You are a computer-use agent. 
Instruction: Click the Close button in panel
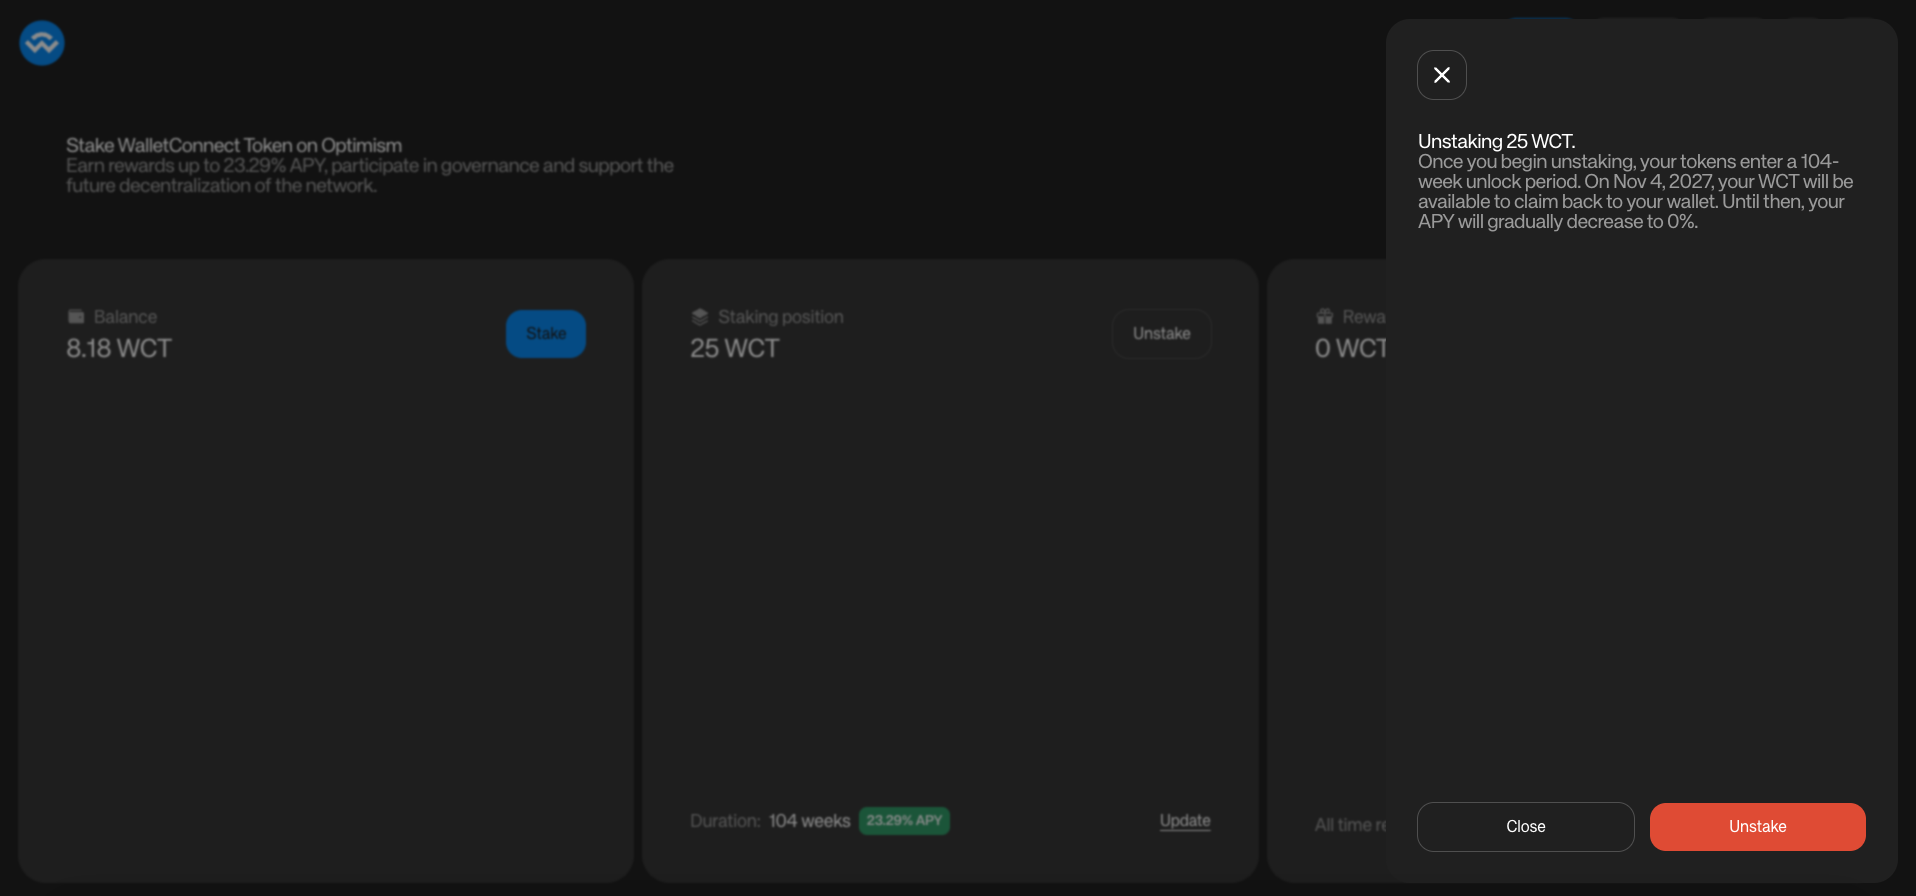click(x=1525, y=827)
